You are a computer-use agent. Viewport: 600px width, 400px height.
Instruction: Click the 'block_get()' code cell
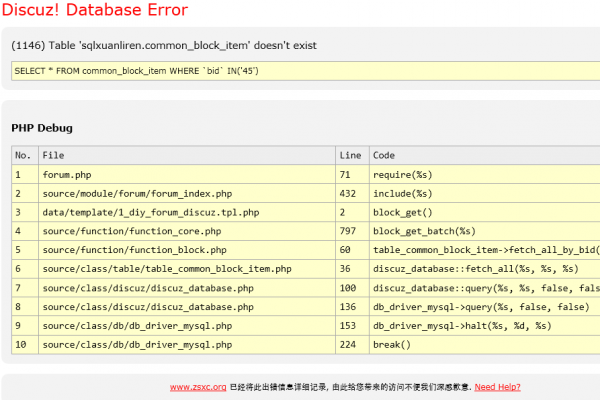[x=485, y=212]
